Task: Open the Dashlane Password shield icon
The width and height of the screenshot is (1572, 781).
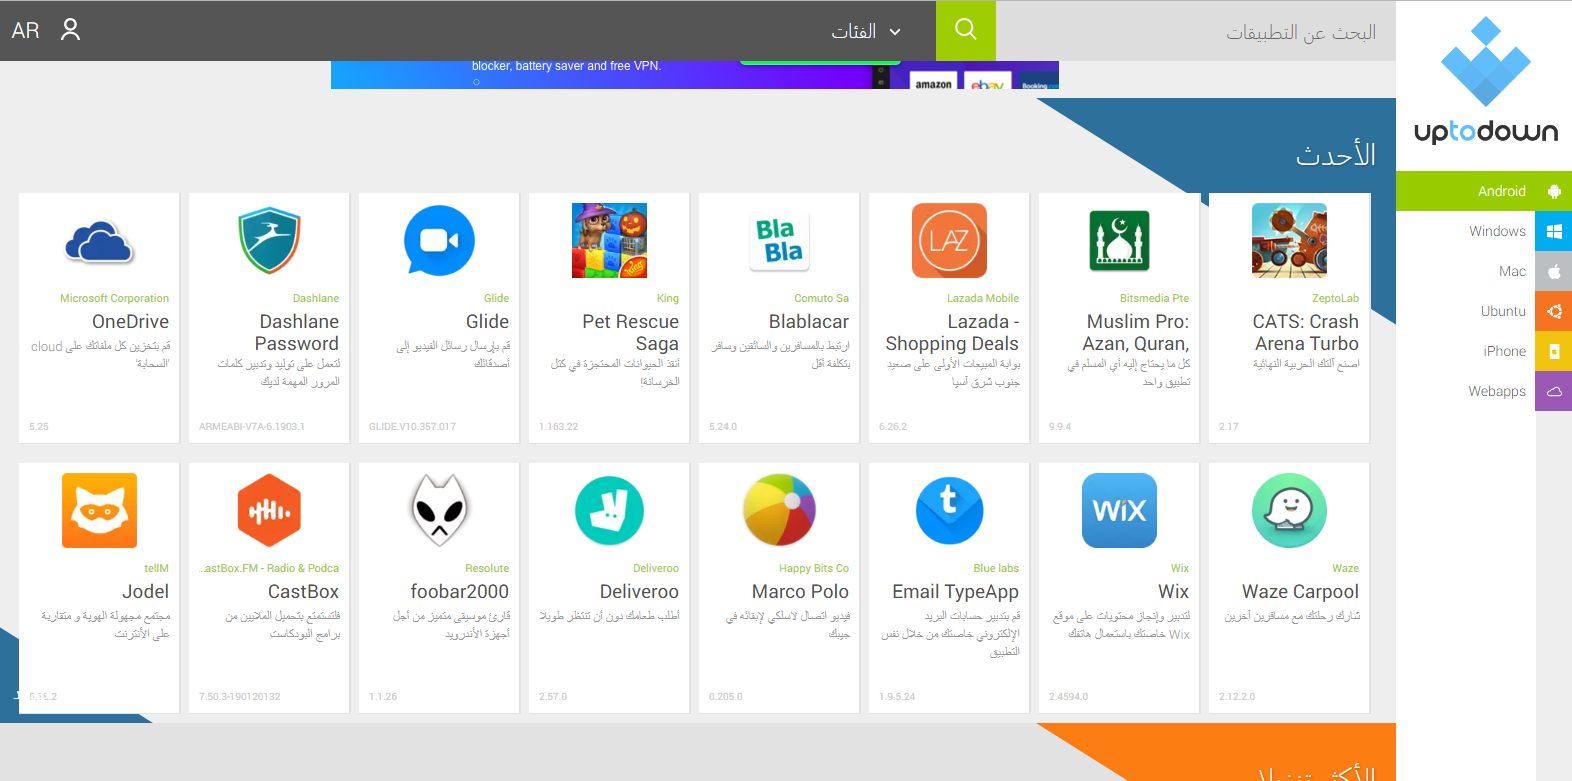Action: tap(269, 241)
